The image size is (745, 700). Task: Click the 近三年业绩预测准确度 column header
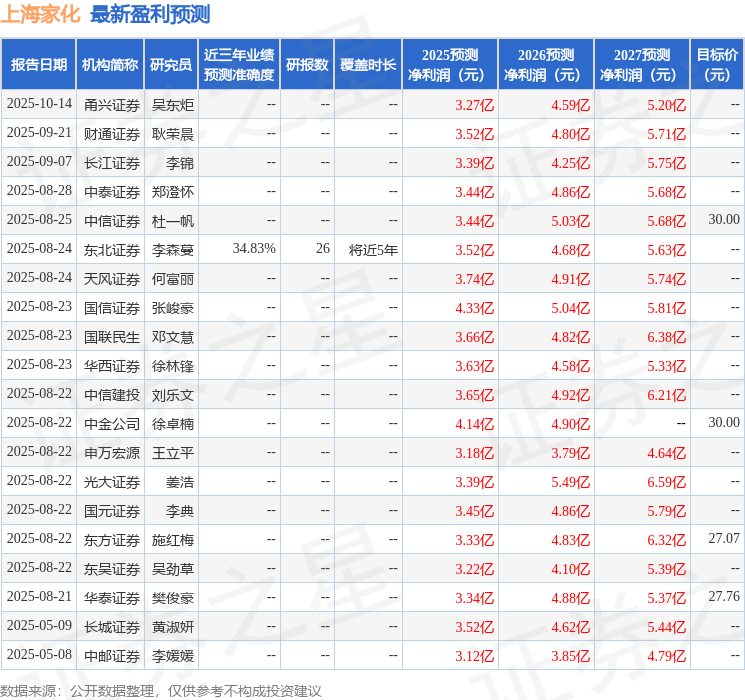point(239,65)
